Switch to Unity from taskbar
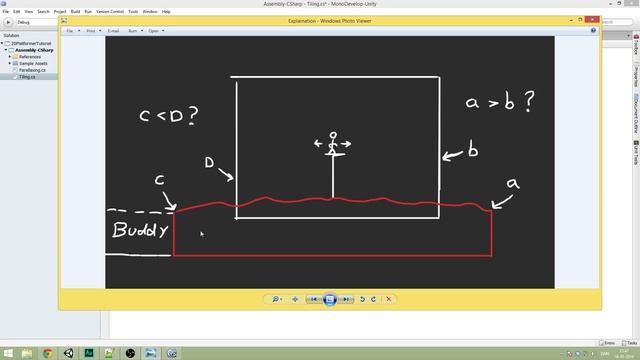 69,353
